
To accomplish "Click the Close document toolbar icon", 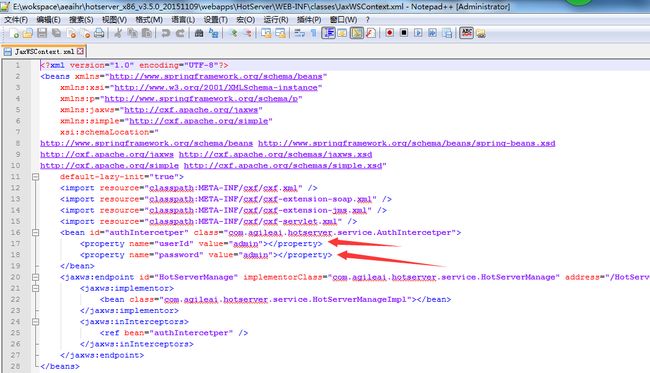I will (x=72, y=33).
